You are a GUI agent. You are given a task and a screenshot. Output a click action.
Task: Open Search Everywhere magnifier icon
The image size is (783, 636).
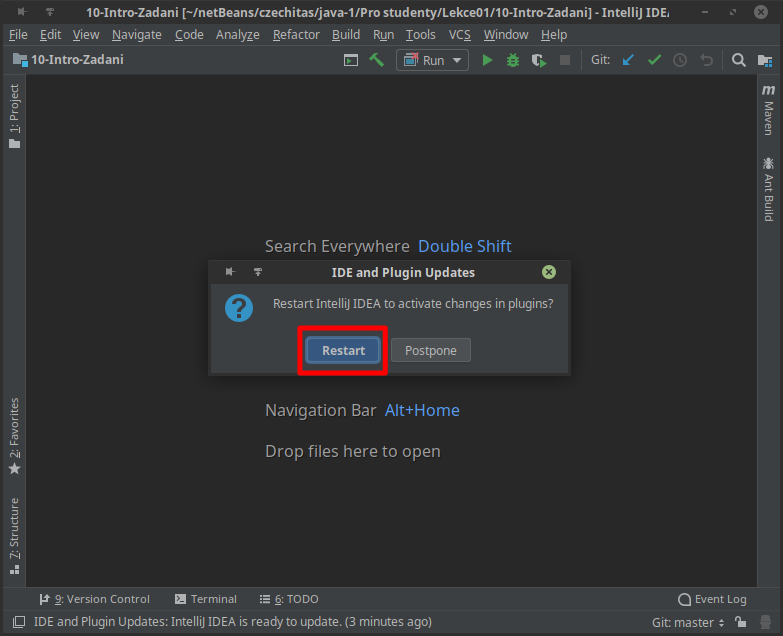[738, 60]
